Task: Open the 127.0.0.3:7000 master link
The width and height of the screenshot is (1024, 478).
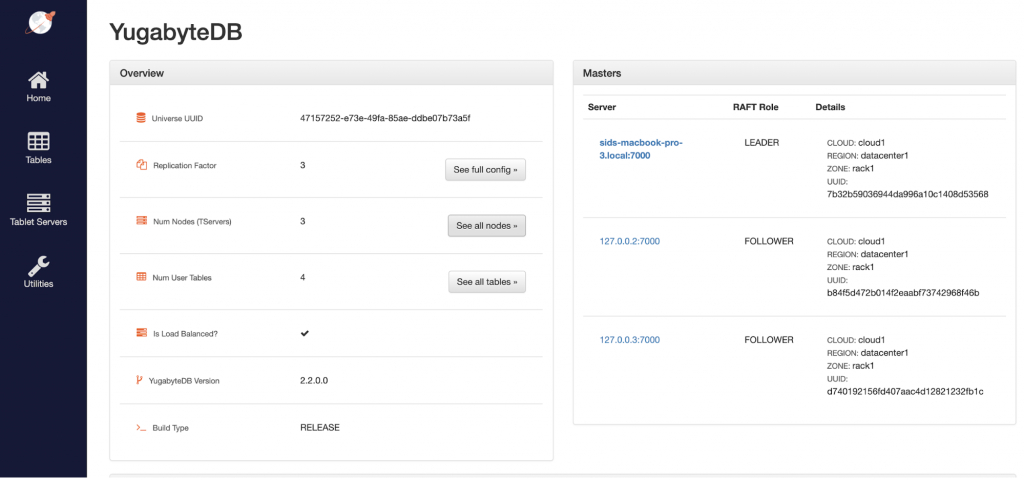Action: [x=629, y=340]
